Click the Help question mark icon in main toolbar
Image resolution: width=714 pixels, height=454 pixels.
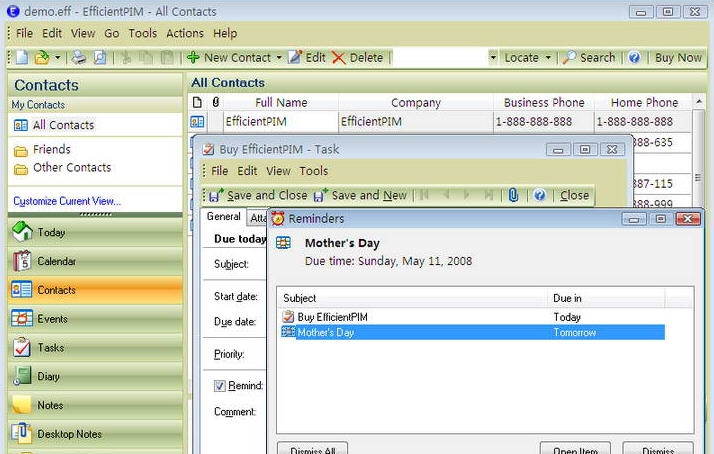coord(634,58)
